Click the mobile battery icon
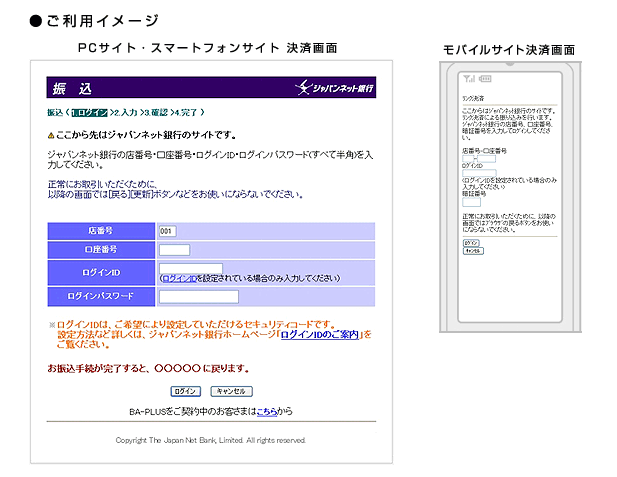The width and height of the screenshot is (617, 477). coord(485,79)
